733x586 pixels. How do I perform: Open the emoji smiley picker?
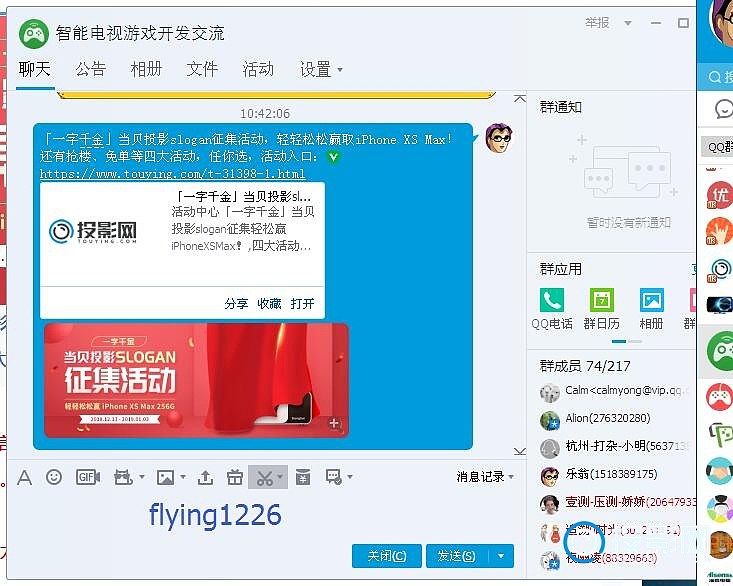(54, 477)
